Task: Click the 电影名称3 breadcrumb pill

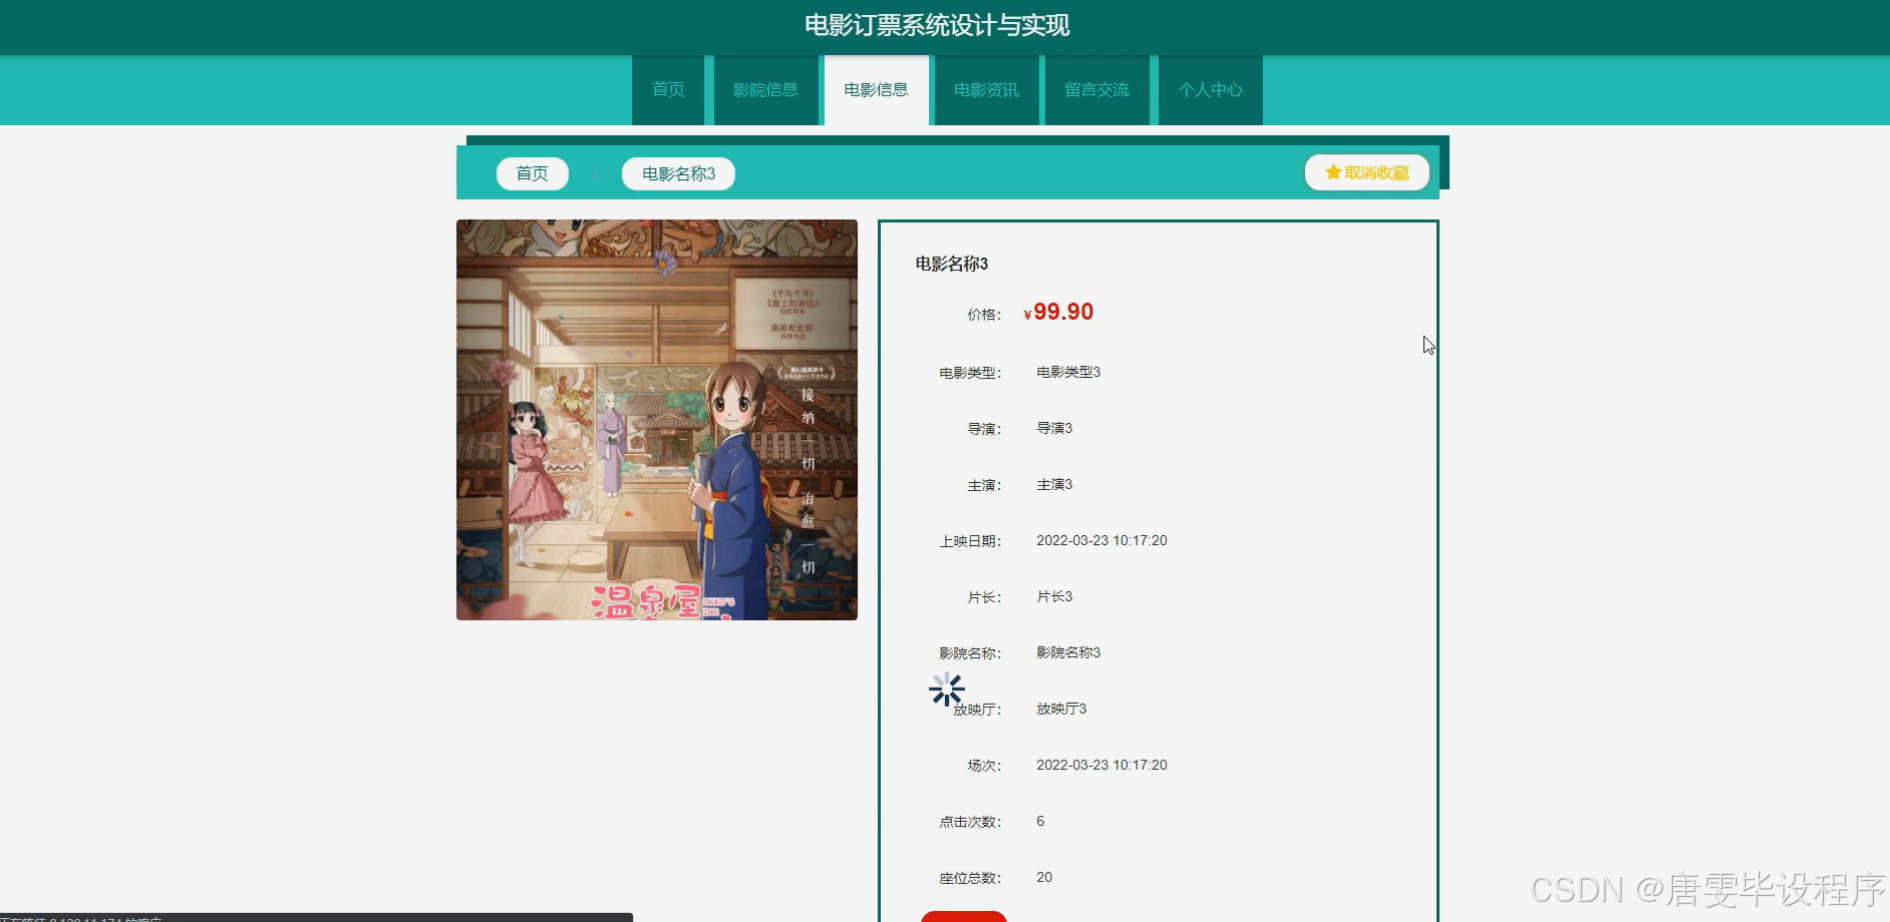Action: [678, 174]
